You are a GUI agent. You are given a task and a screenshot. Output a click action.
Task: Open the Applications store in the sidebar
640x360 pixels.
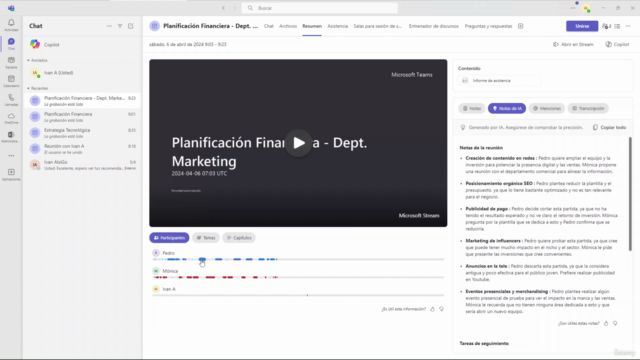pyautogui.click(x=11, y=174)
